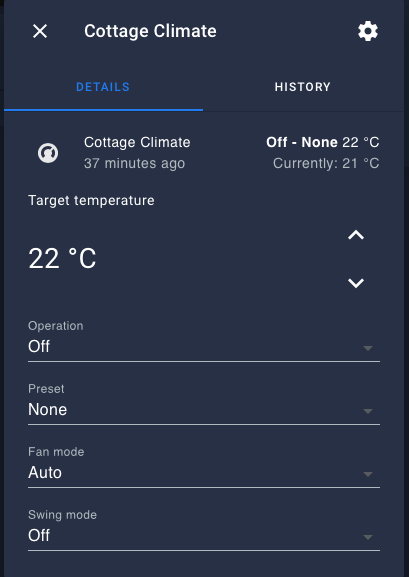Open the Preset dropdown showing None
The width and height of the screenshot is (409, 577).
tap(204, 404)
